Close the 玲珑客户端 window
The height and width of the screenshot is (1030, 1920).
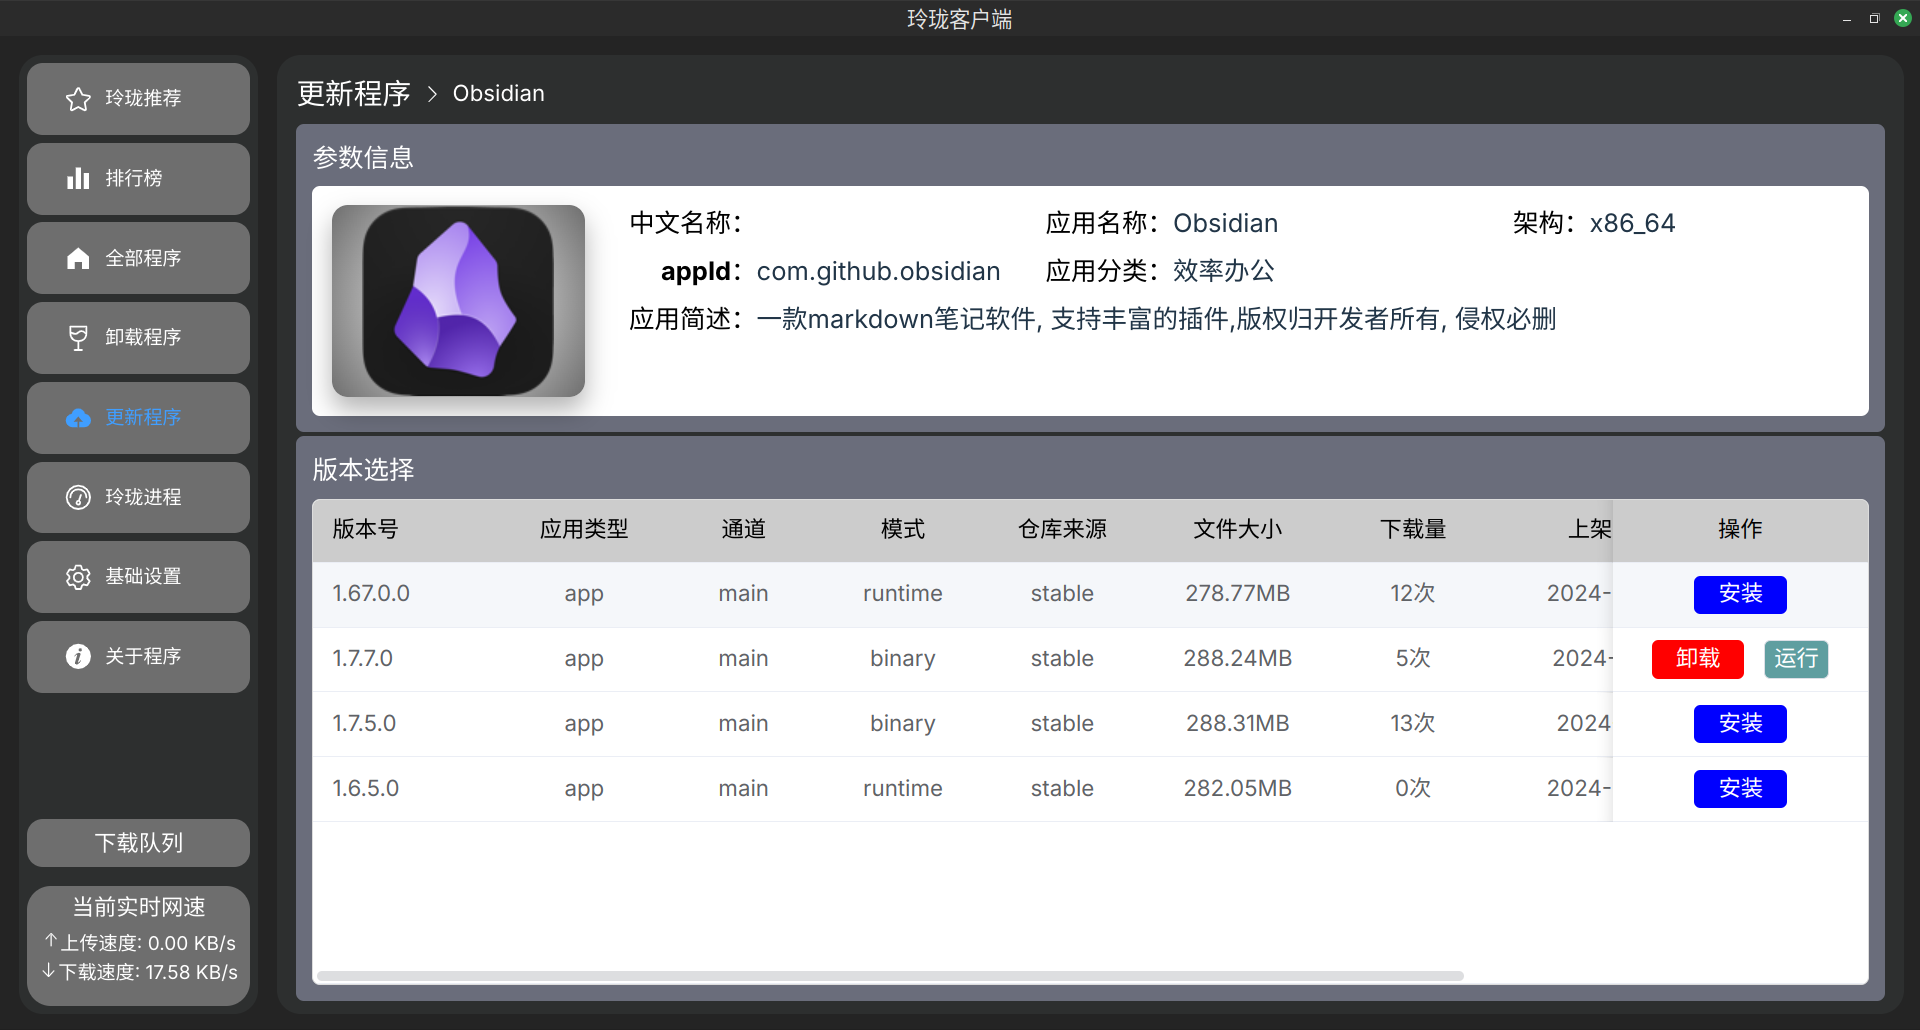click(1903, 18)
